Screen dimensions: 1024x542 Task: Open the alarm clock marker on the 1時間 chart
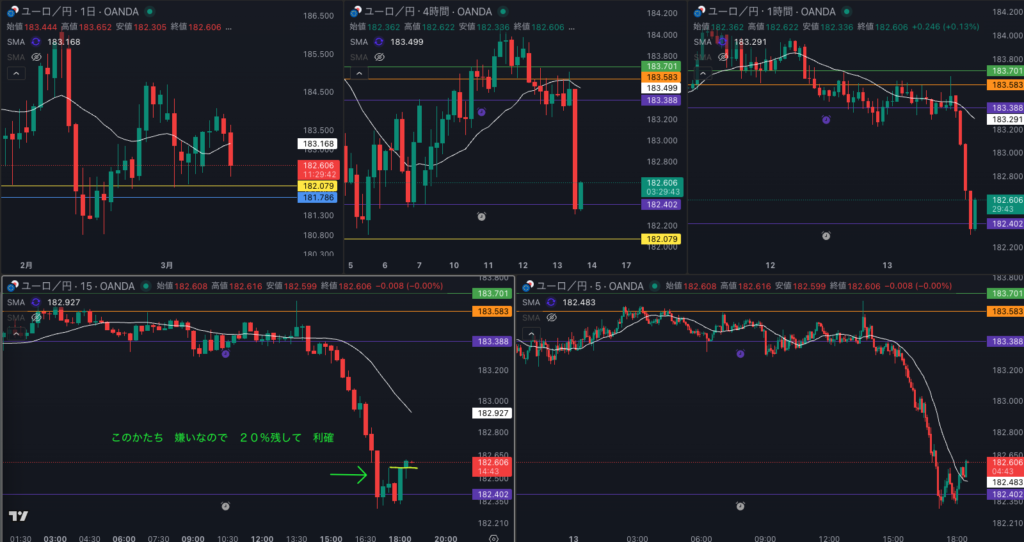point(826,235)
